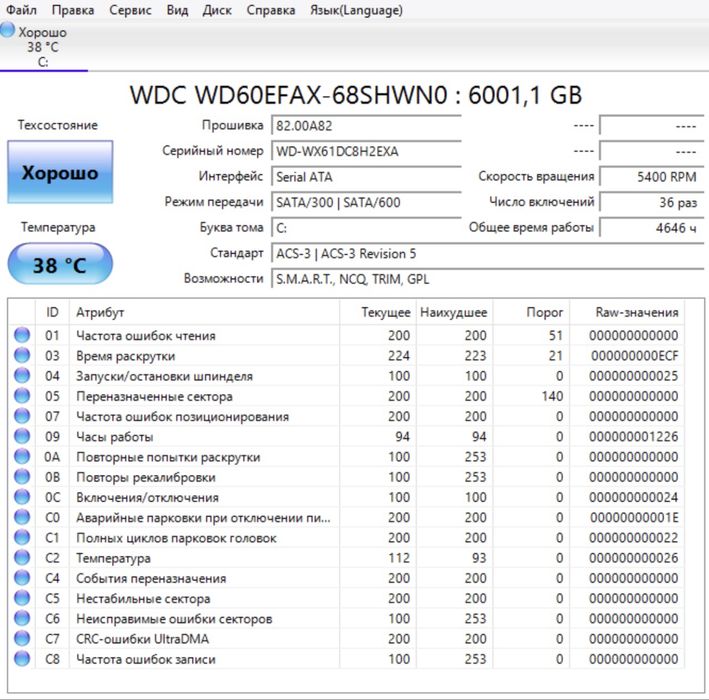The height and width of the screenshot is (700, 709).
Task: Open the Правка menu
Action: [x=73, y=10]
